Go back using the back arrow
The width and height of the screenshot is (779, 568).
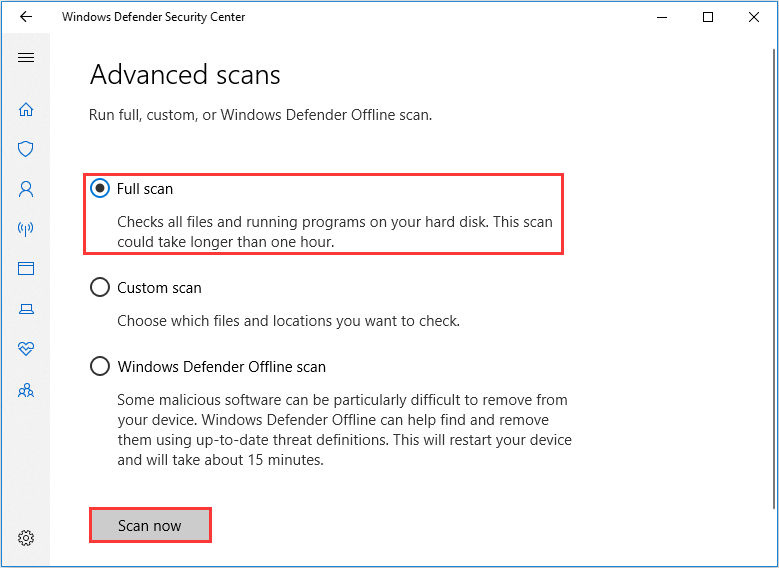[x=26, y=17]
